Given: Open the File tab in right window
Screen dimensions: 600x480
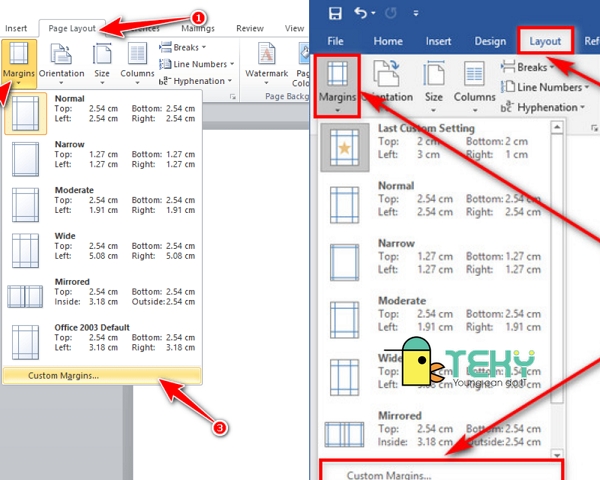Looking at the screenshot, I should tap(335, 41).
